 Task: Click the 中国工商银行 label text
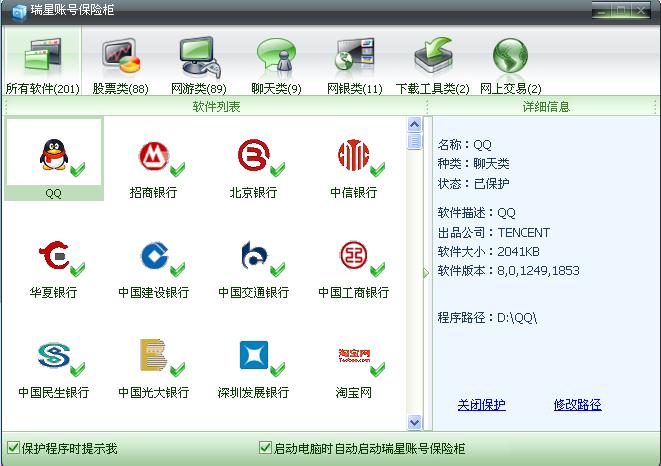354,292
